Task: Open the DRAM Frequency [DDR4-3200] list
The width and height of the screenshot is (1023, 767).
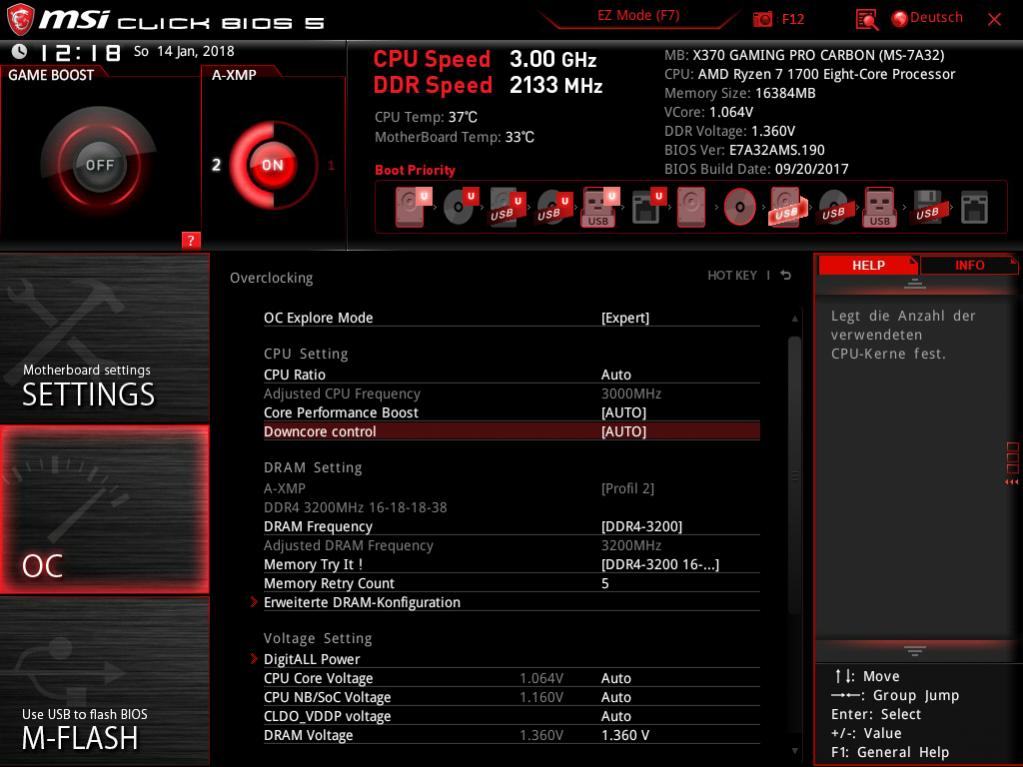Action: point(512,526)
